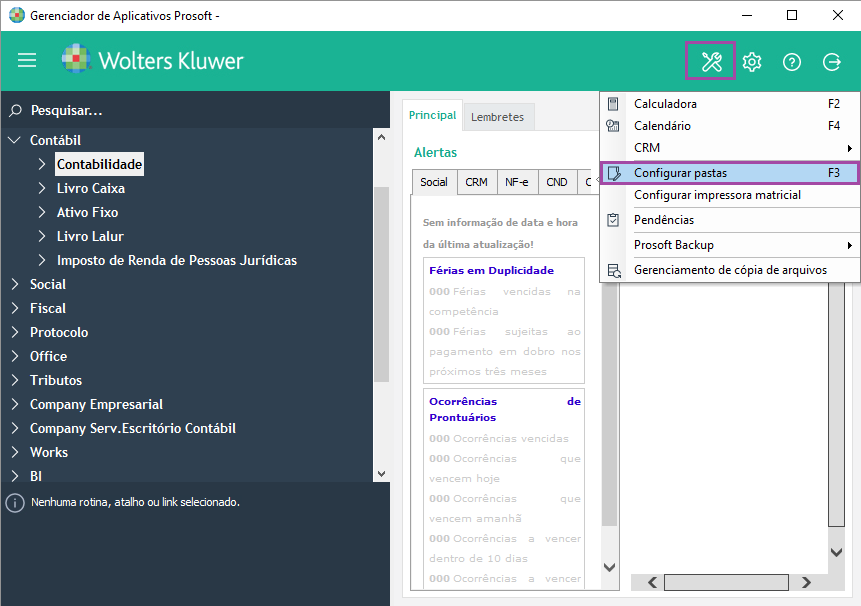Viewport: 861px width, 606px height.
Task: Click tree panel scroll down arrow
Action: coord(382,474)
